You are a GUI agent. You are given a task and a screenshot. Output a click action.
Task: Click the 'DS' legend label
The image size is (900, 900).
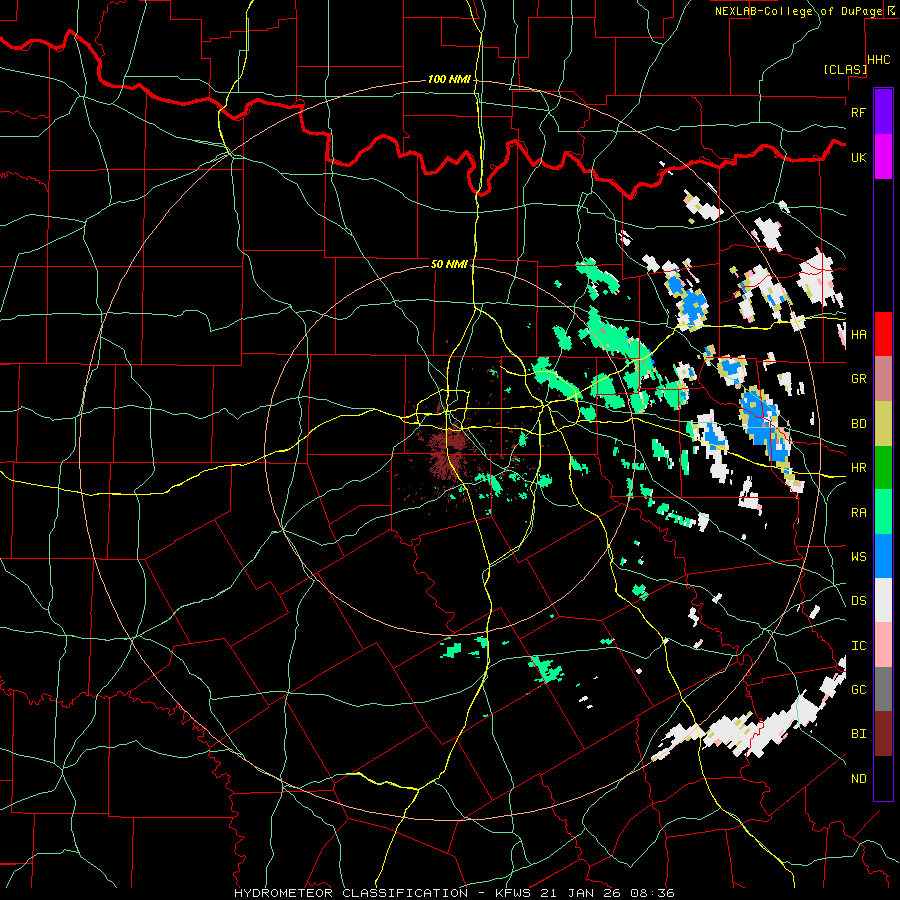[x=858, y=601]
